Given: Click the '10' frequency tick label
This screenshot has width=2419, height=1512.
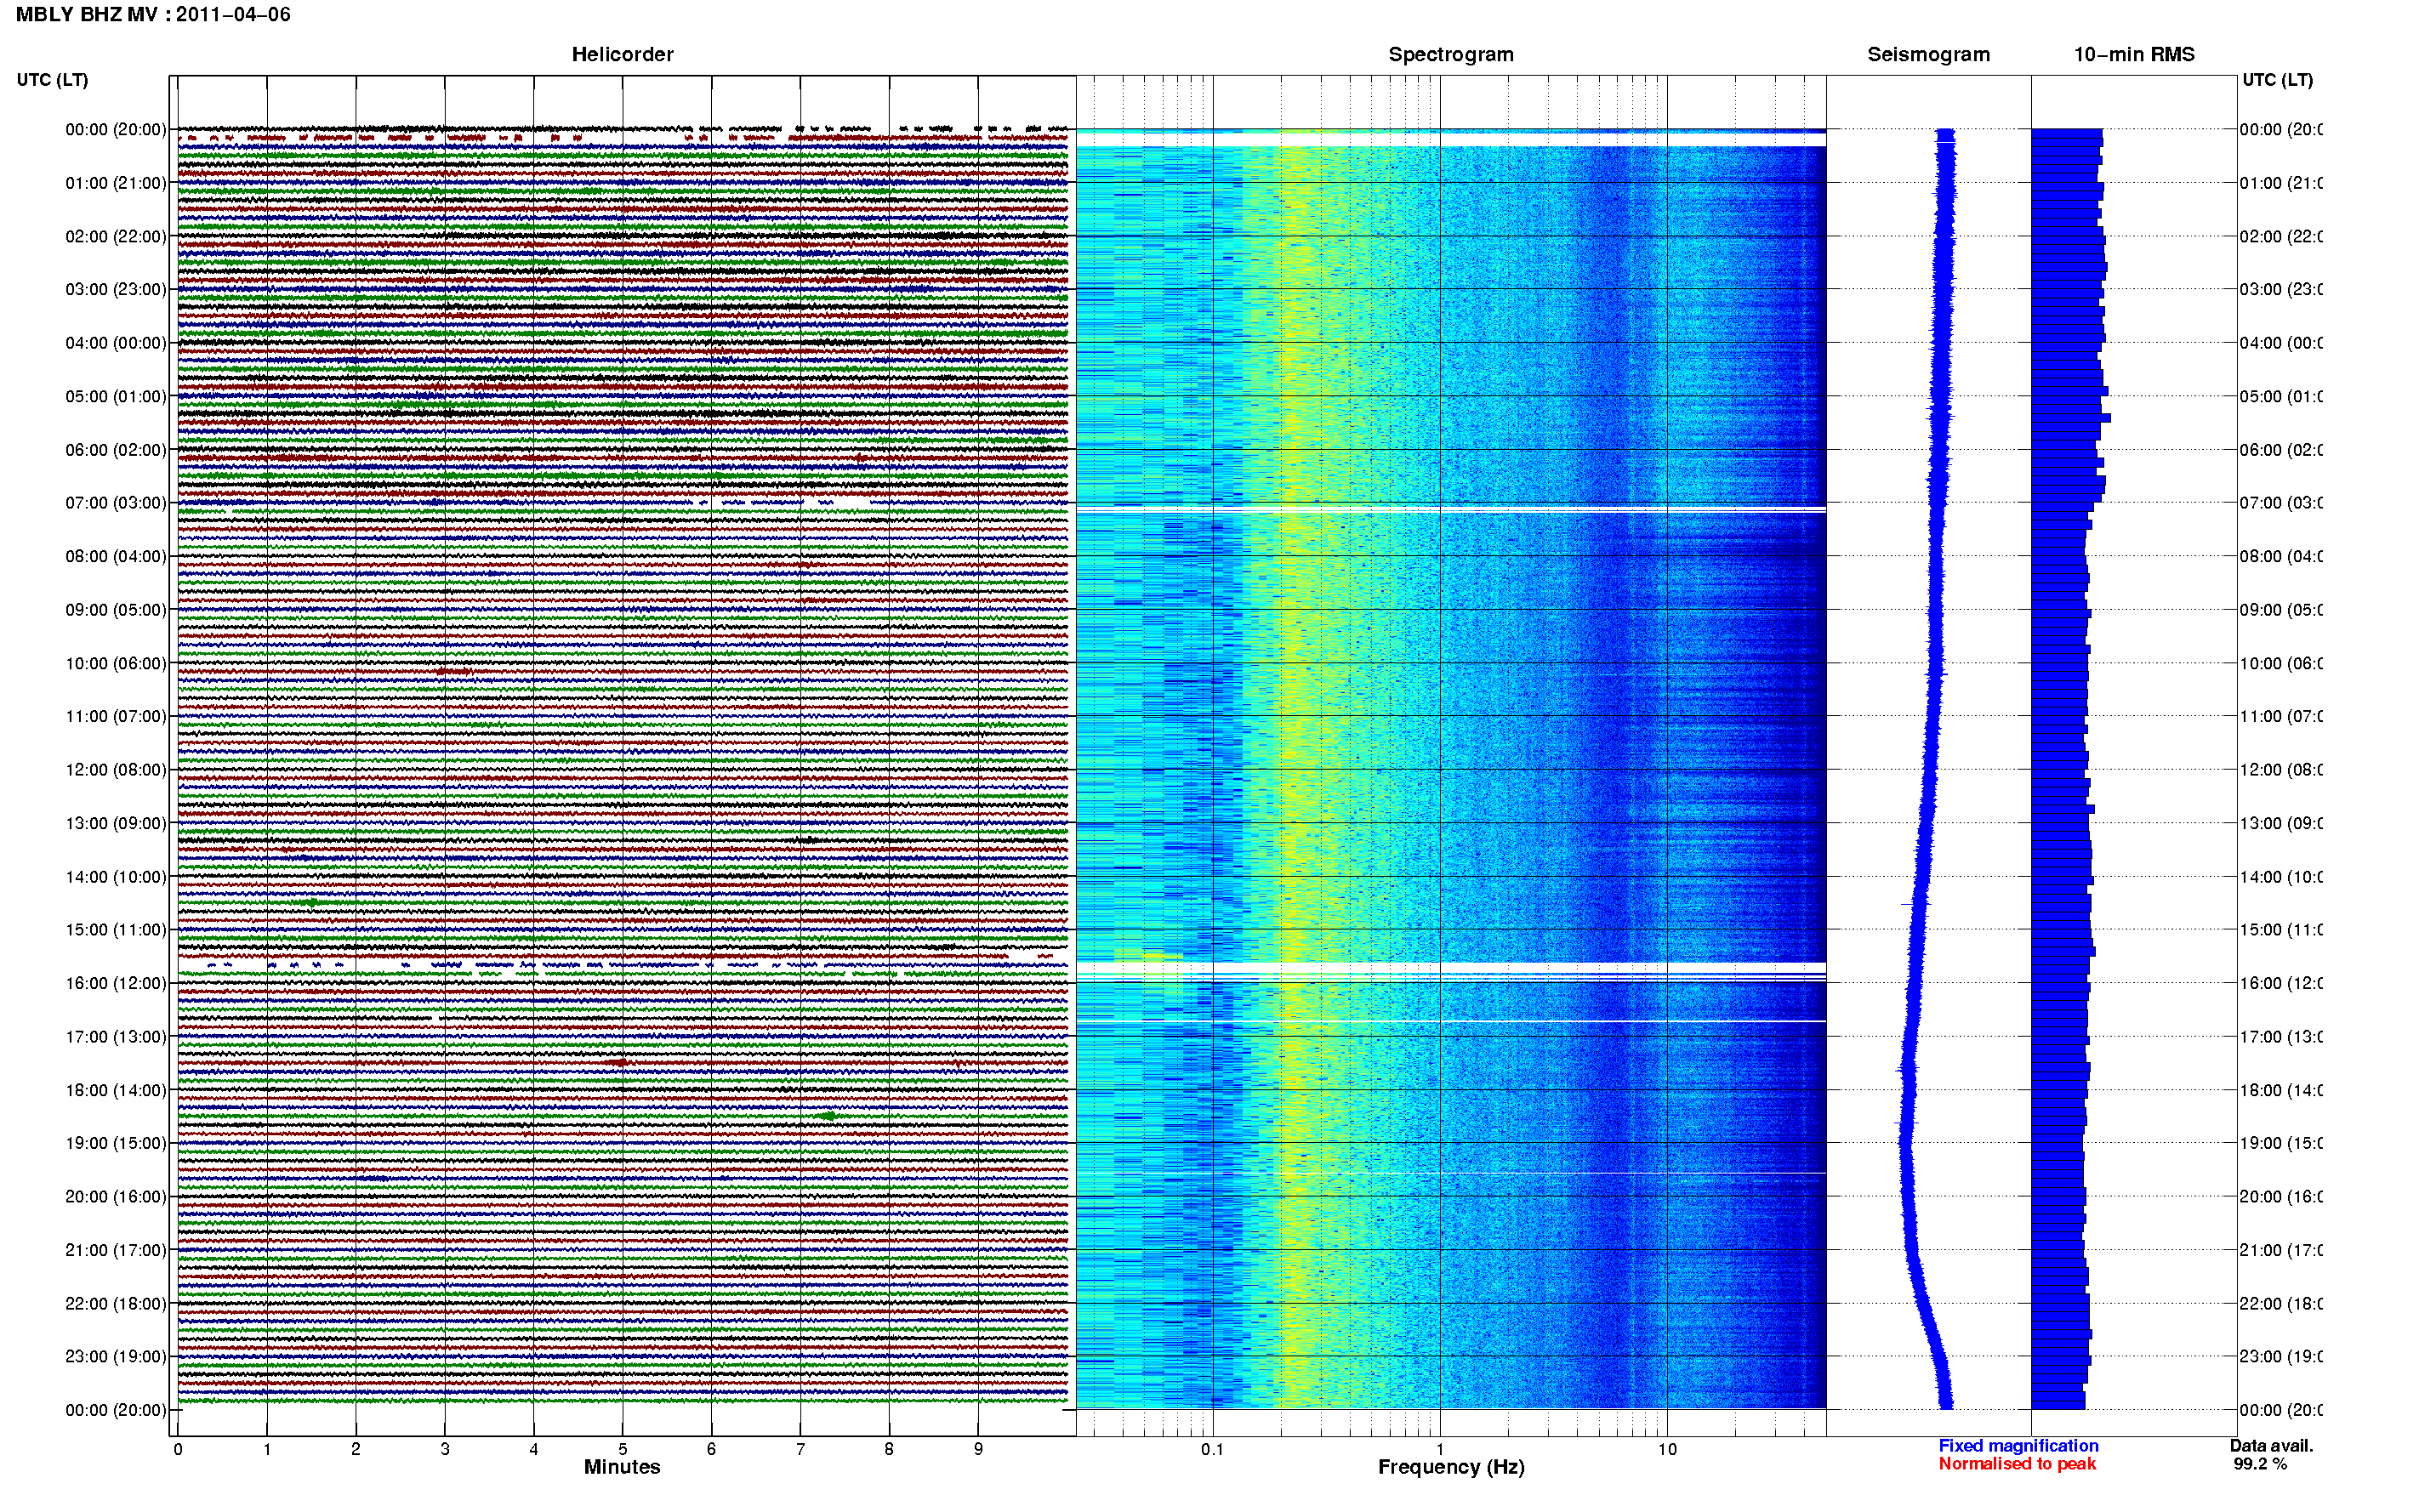Looking at the screenshot, I should tap(1667, 1449).
